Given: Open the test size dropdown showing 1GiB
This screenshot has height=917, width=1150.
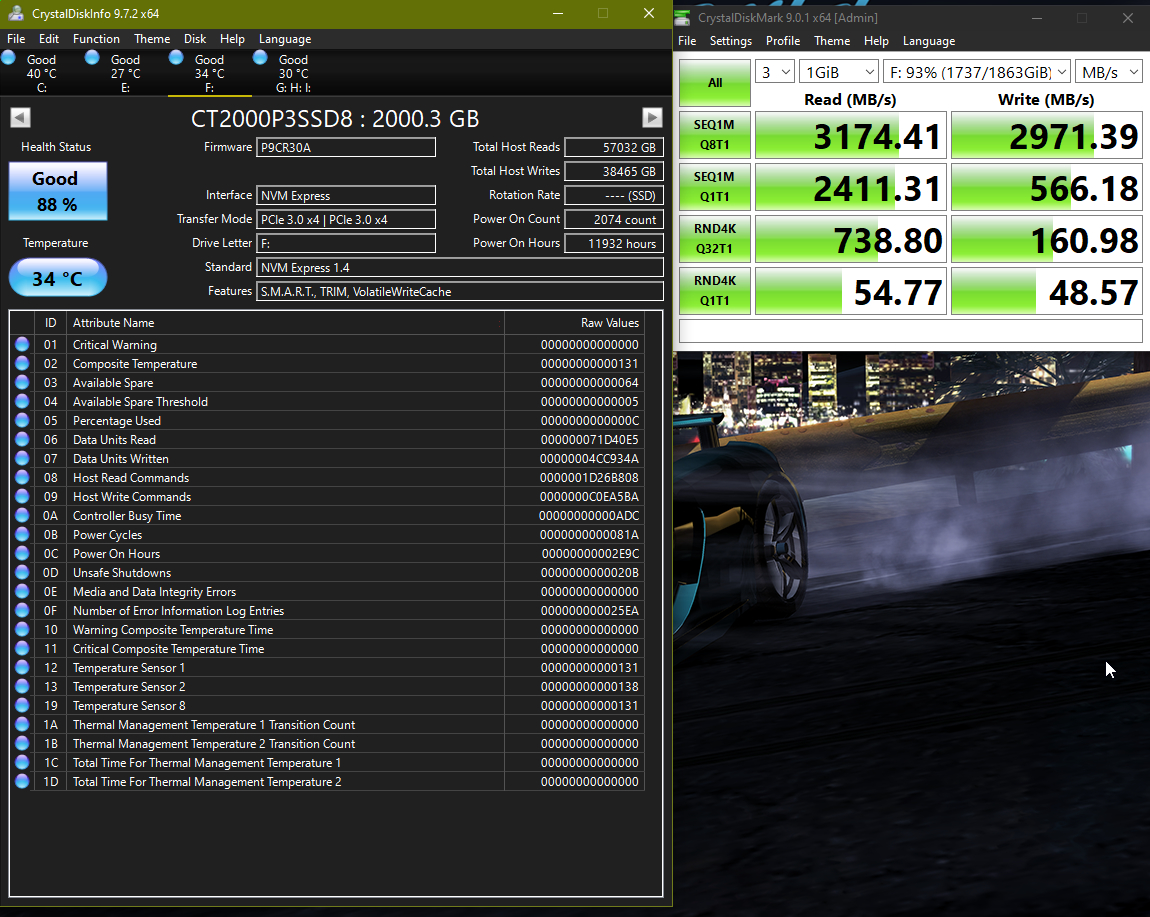Looking at the screenshot, I should tap(838, 72).
